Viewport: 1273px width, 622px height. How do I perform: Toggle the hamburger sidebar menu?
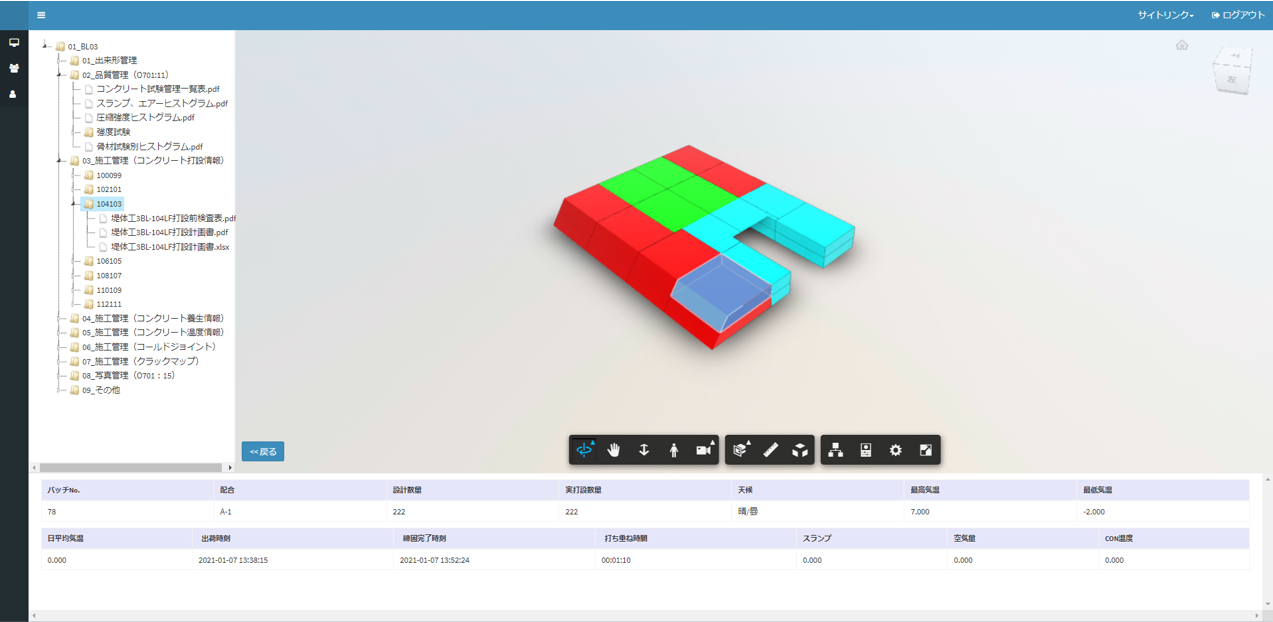tap(41, 15)
